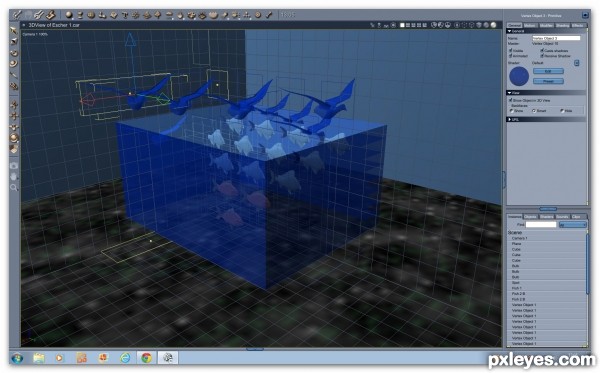The width and height of the screenshot is (600, 373).
Task: Click the round target icon in top toolbar
Action: tap(258, 15)
